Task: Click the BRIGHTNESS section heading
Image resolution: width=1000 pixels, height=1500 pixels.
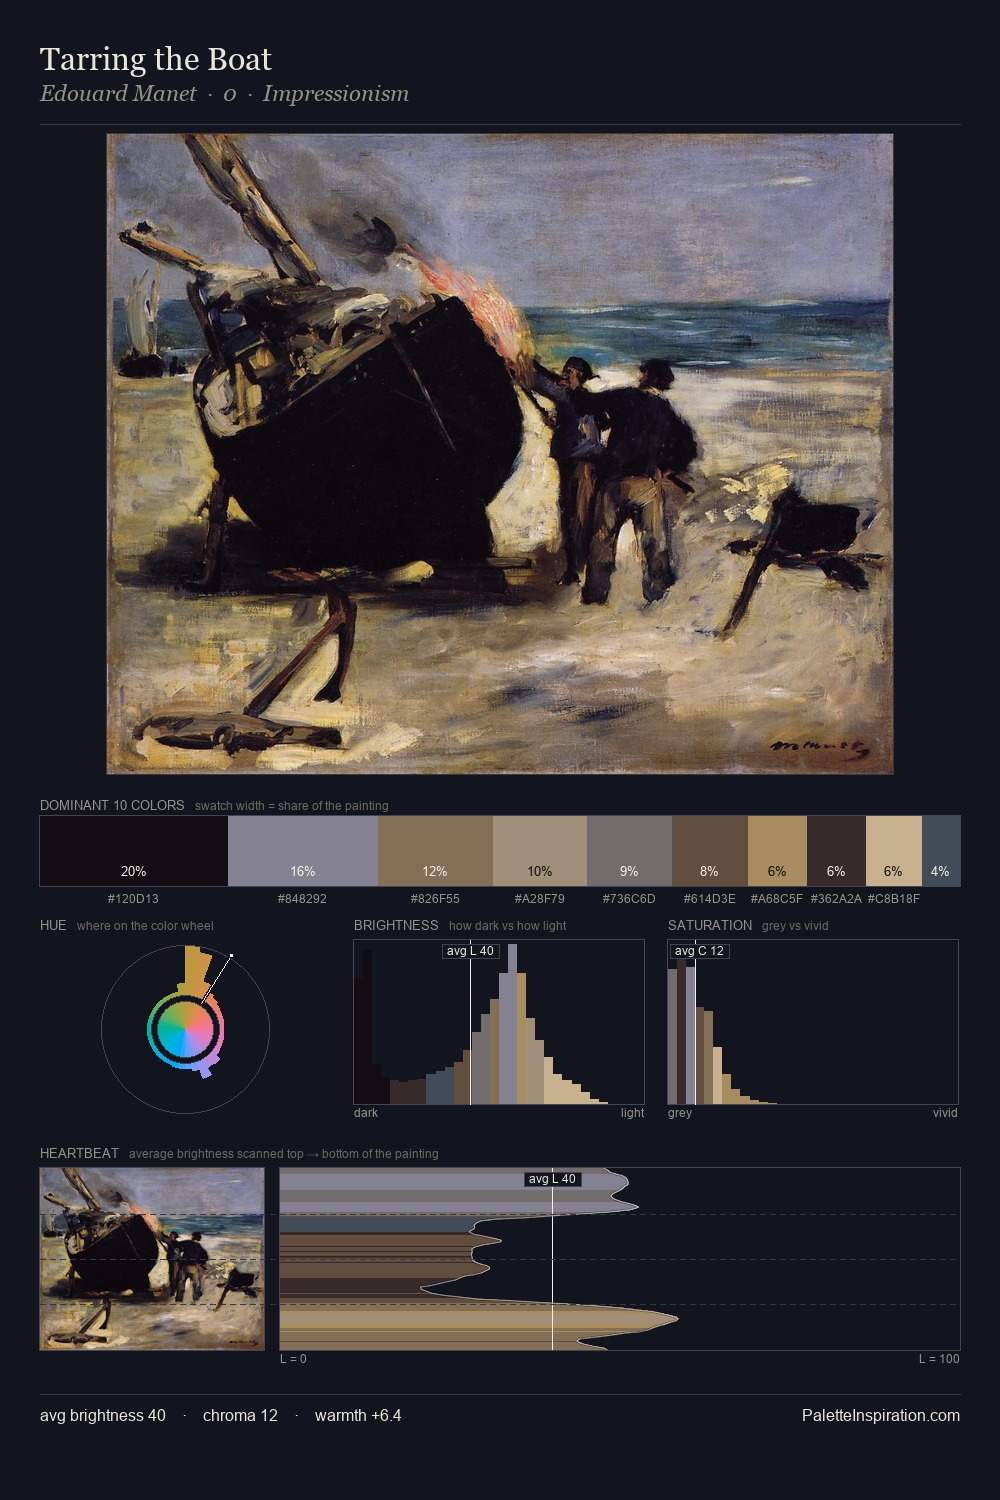Action: click(396, 925)
